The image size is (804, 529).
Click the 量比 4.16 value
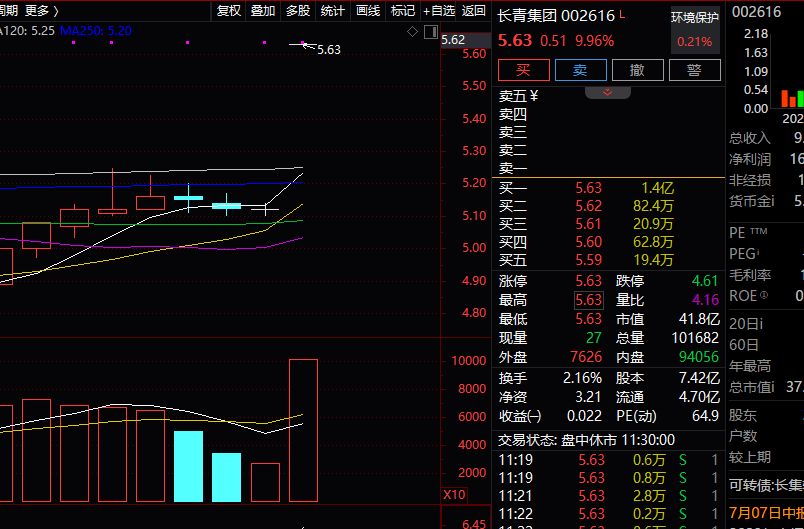click(x=705, y=299)
